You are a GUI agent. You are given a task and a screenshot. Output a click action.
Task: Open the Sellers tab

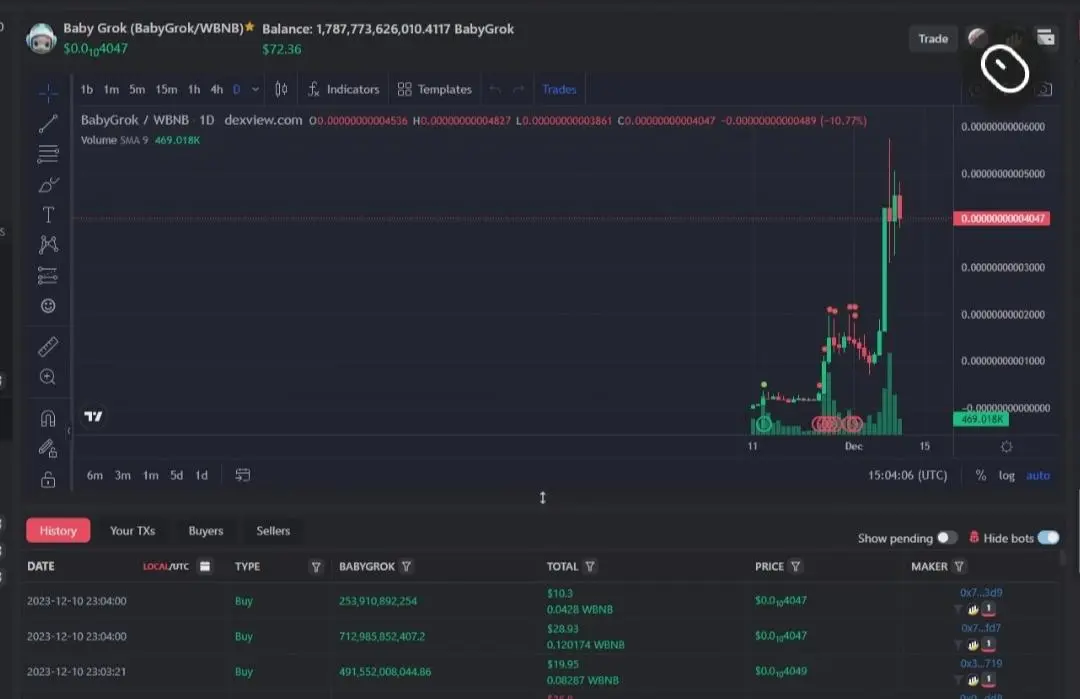point(273,530)
